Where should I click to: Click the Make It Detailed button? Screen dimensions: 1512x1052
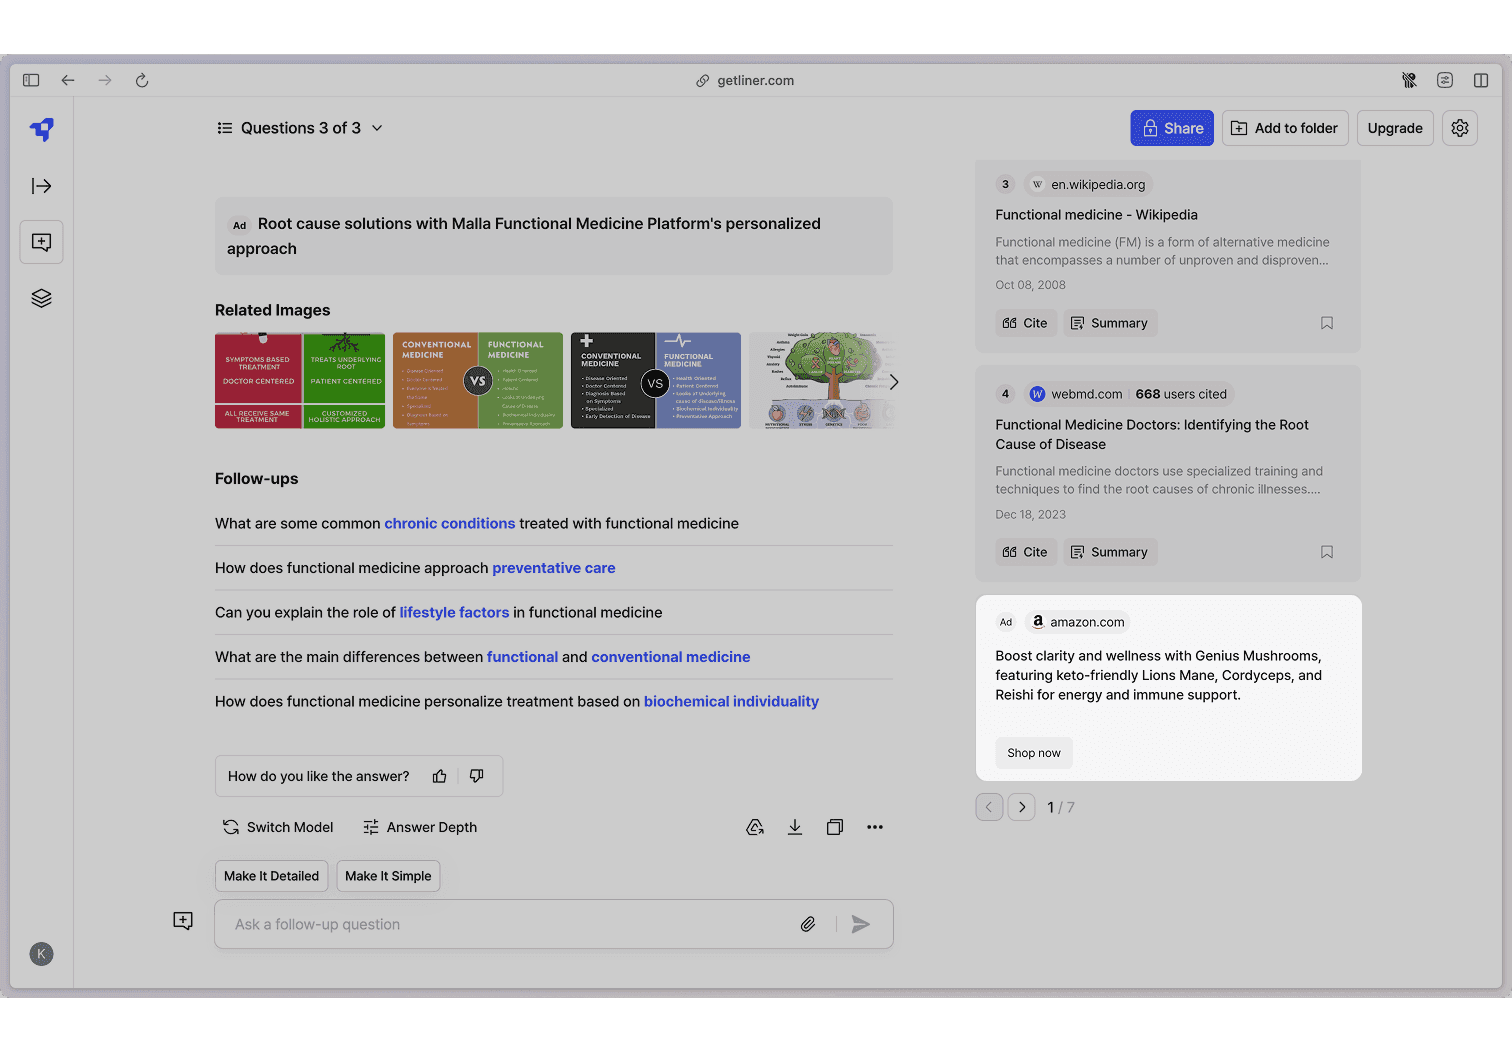(271, 876)
